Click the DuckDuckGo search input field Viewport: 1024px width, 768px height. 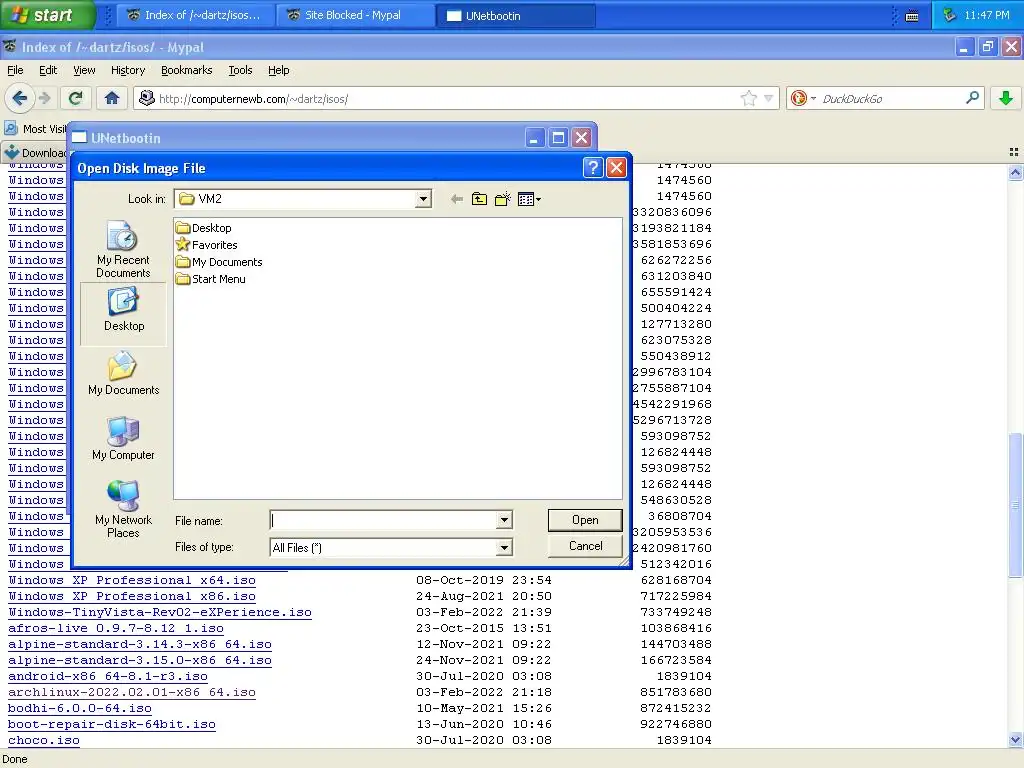pos(891,99)
